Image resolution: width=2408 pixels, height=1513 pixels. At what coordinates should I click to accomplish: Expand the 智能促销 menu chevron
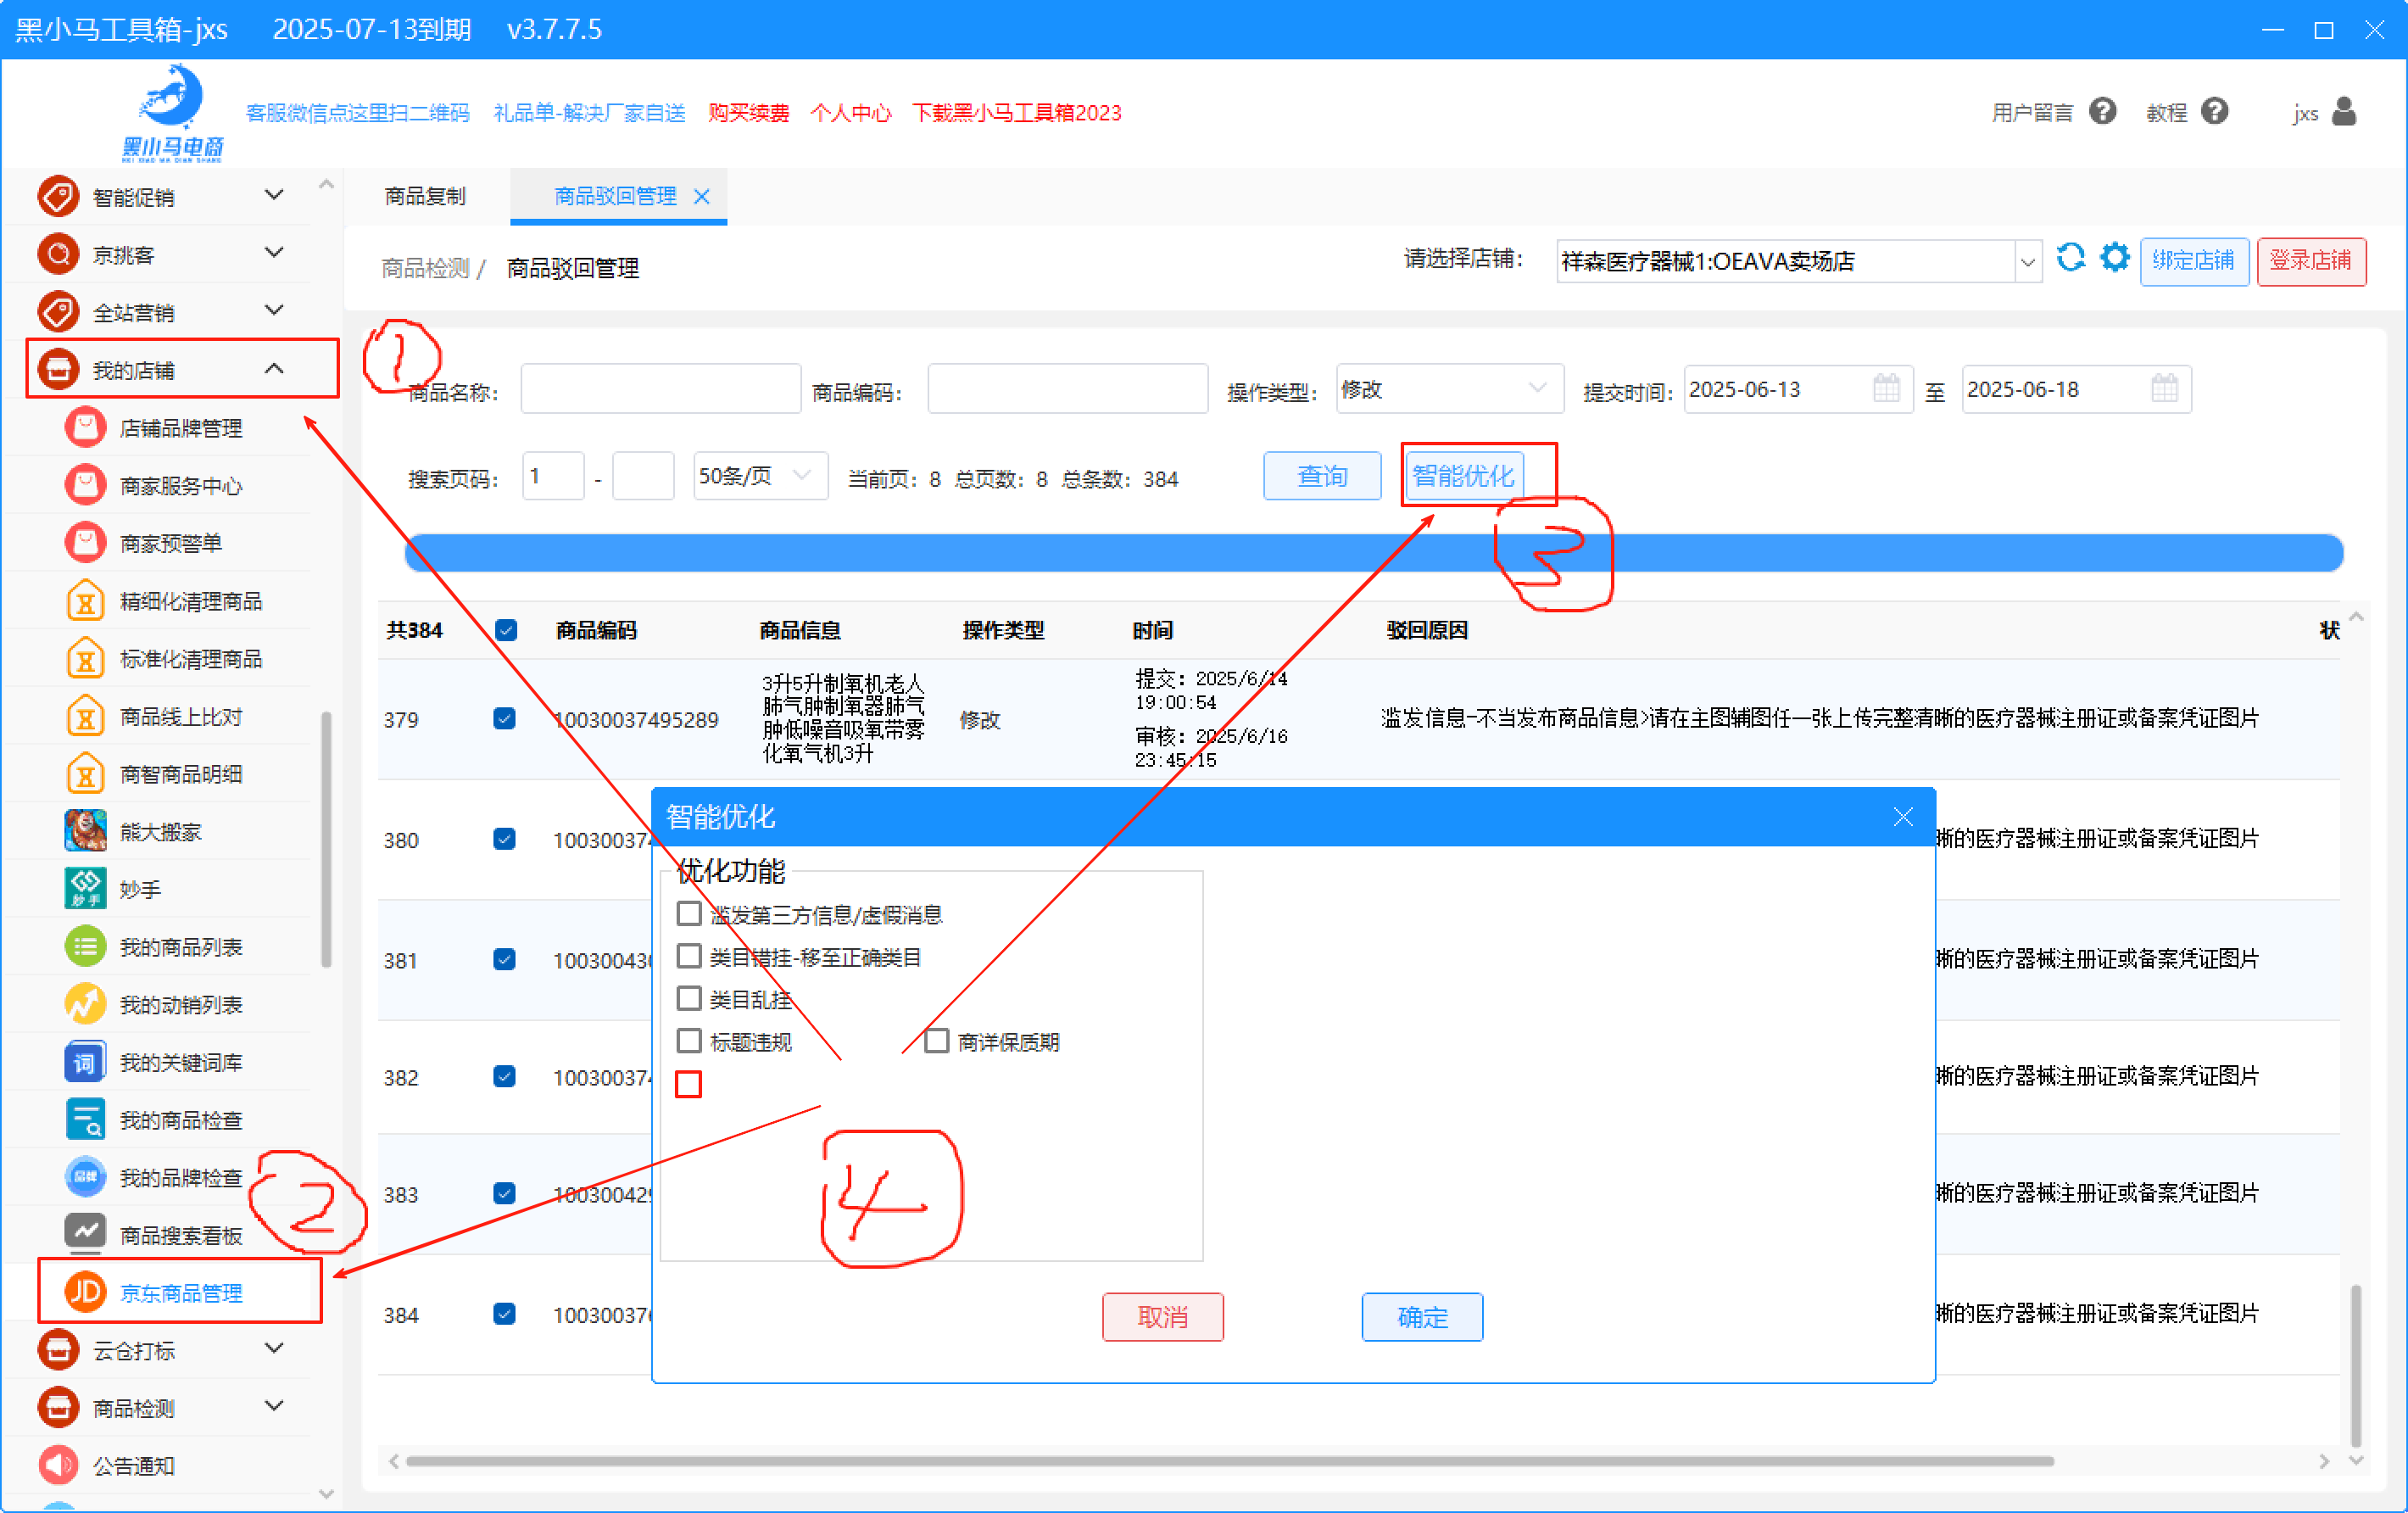(274, 195)
